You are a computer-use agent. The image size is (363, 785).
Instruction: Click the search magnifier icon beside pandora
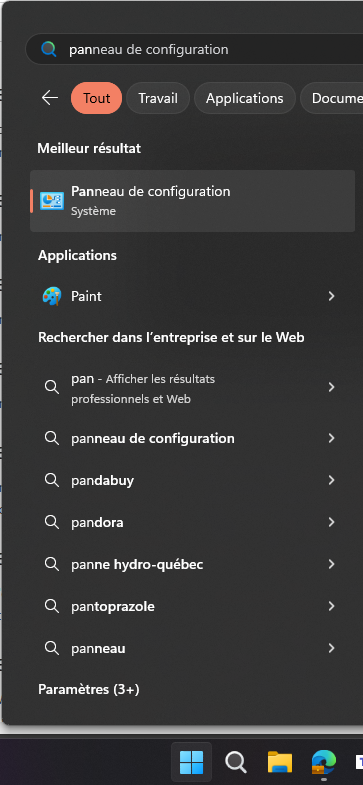click(52, 522)
